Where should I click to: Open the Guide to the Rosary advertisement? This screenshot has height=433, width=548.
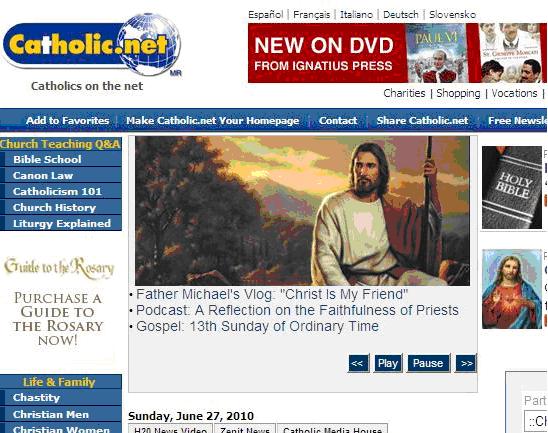point(58,301)
